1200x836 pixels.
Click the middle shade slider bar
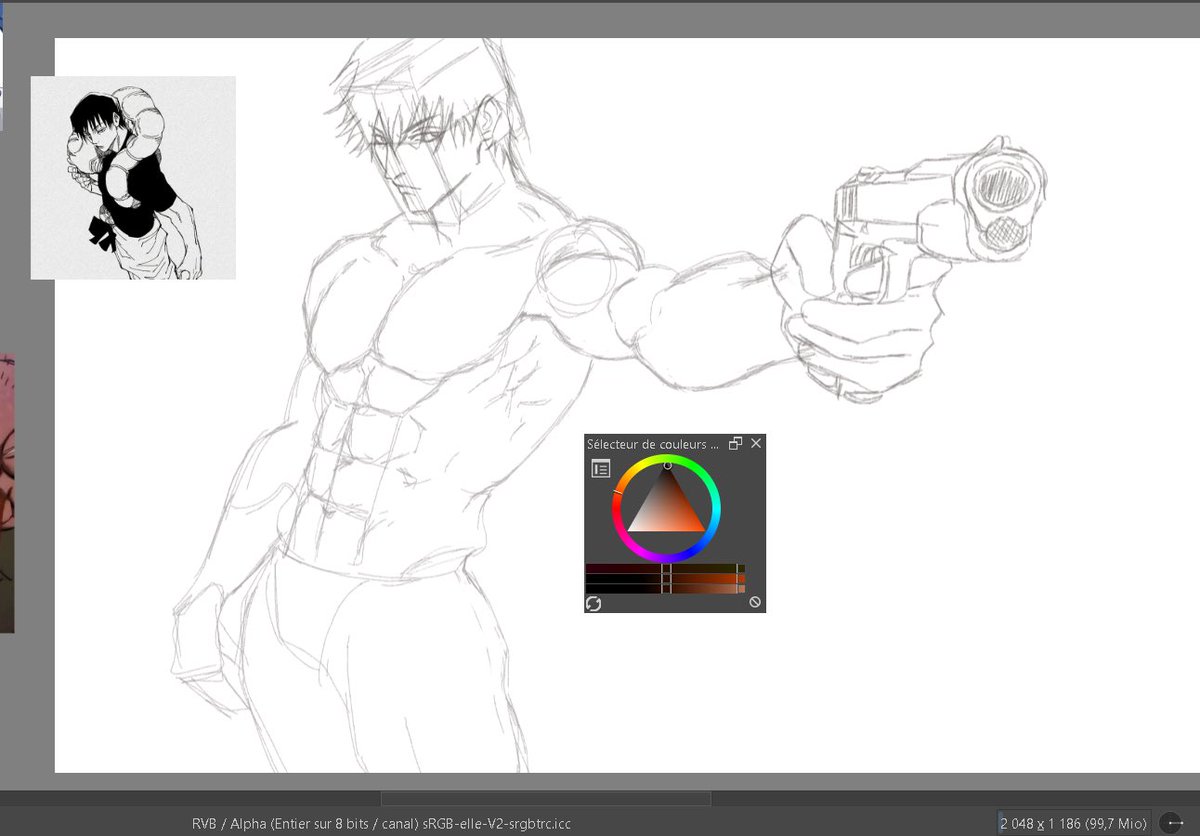point(665,578)
